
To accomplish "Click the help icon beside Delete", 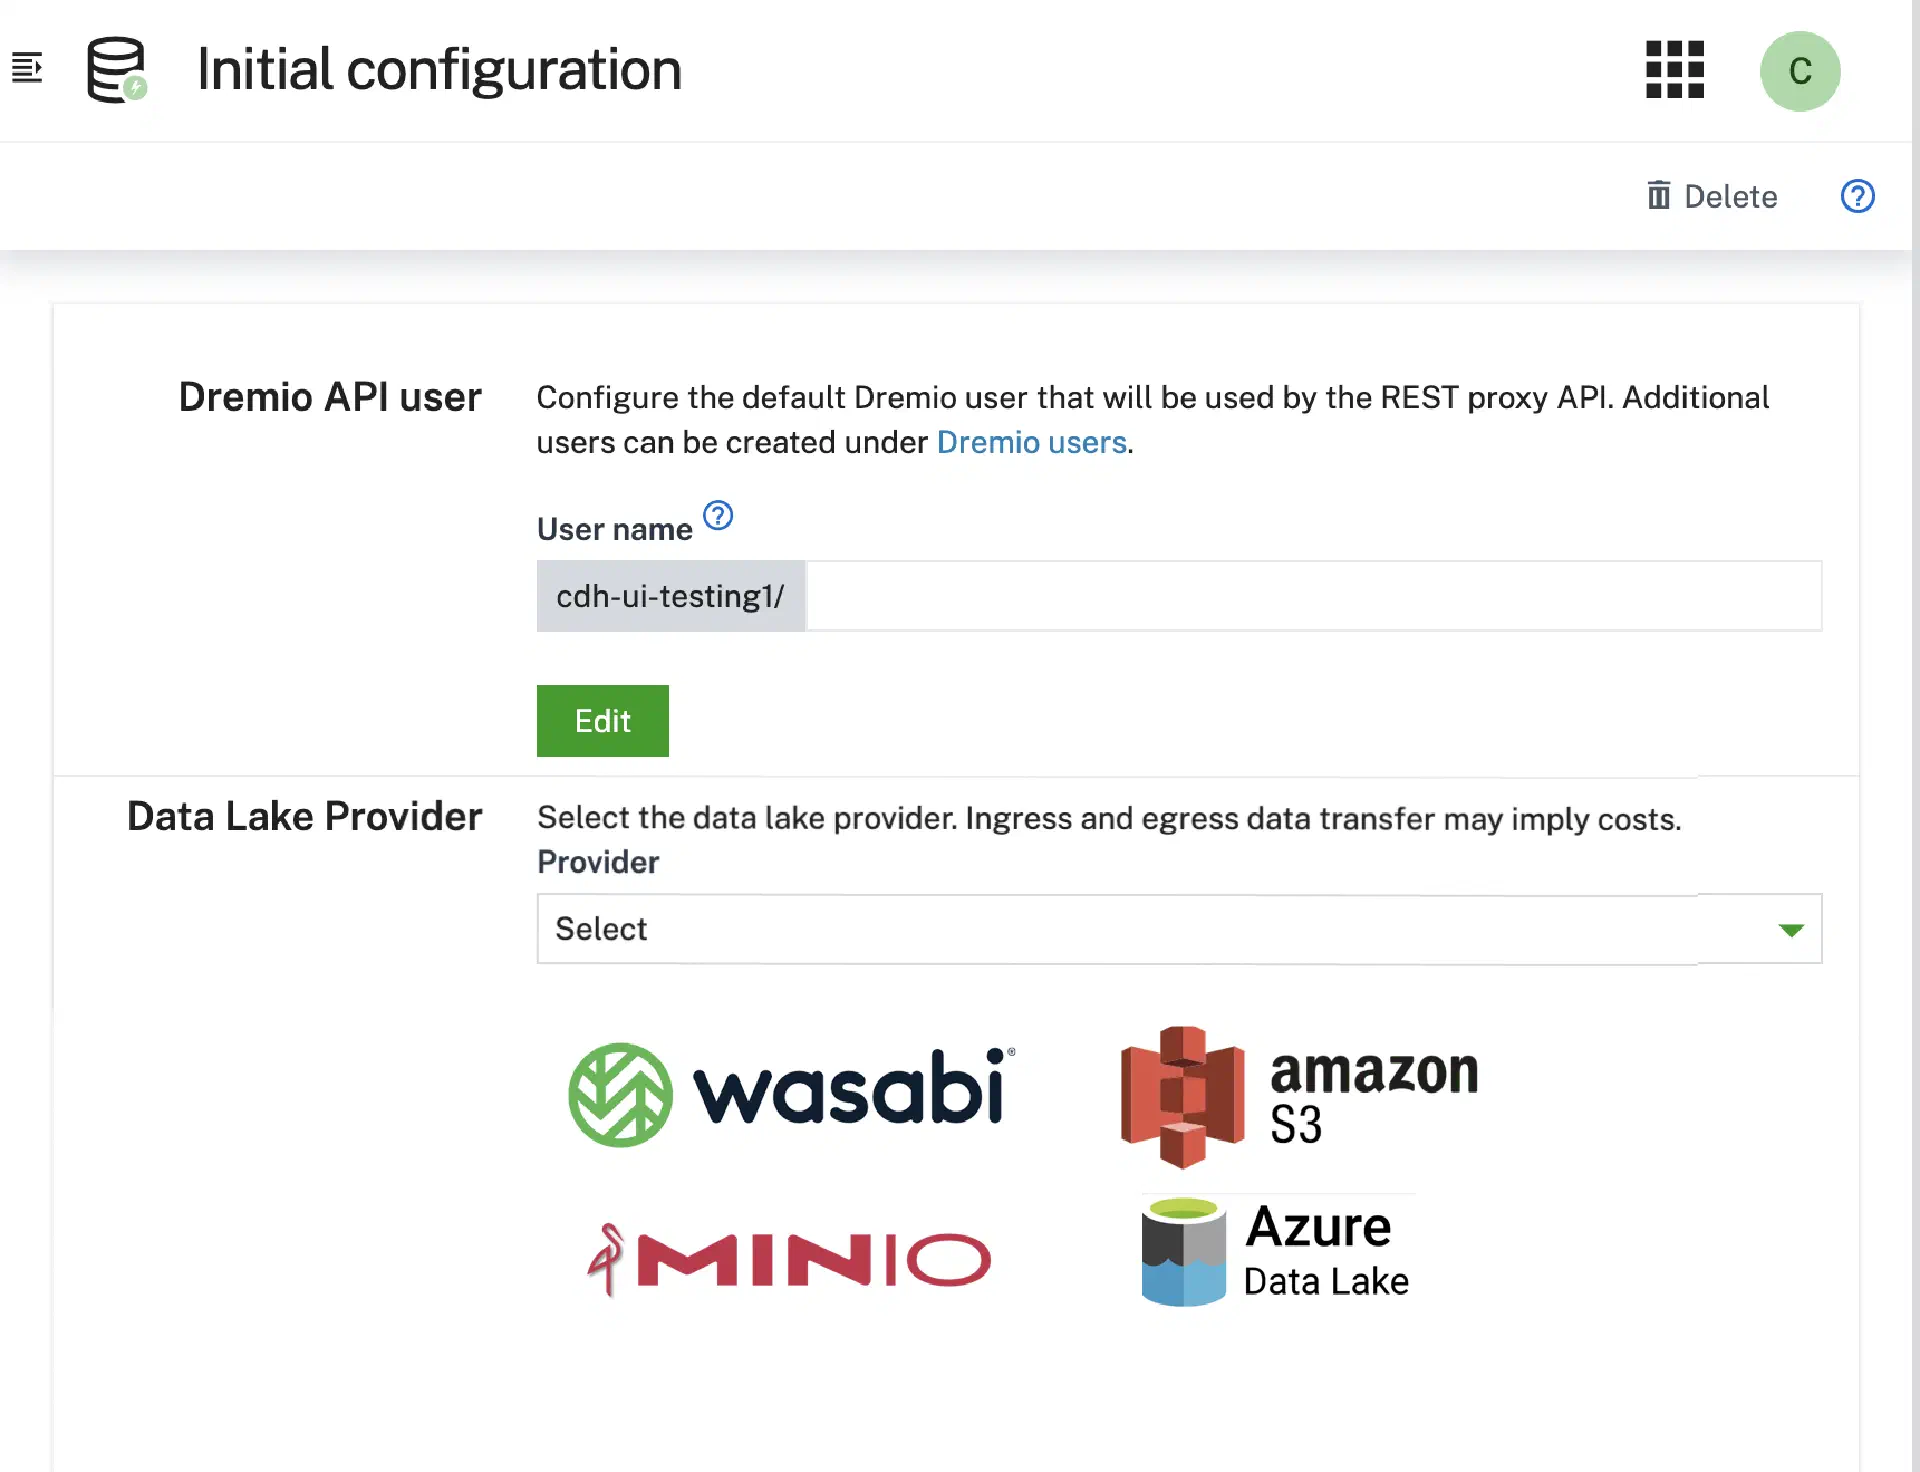I will tap(1857, 196).
